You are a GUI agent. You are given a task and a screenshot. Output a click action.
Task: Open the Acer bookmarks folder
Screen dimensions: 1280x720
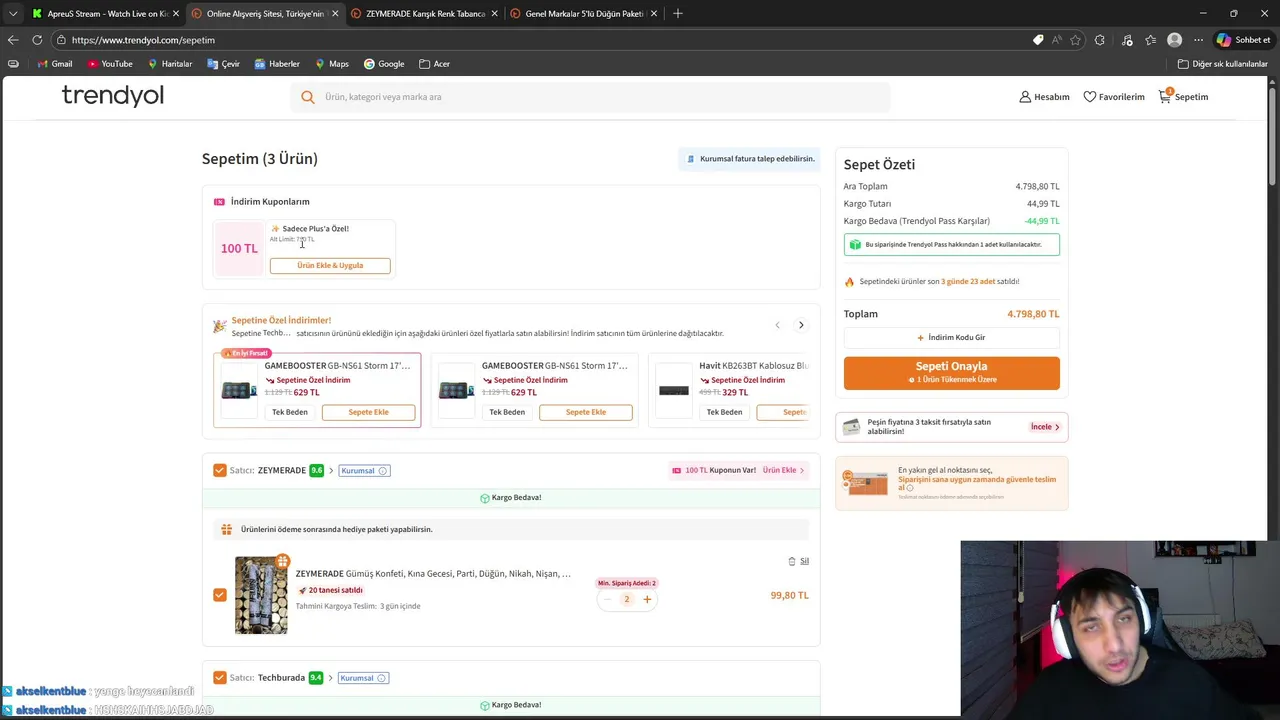(434, 64)
